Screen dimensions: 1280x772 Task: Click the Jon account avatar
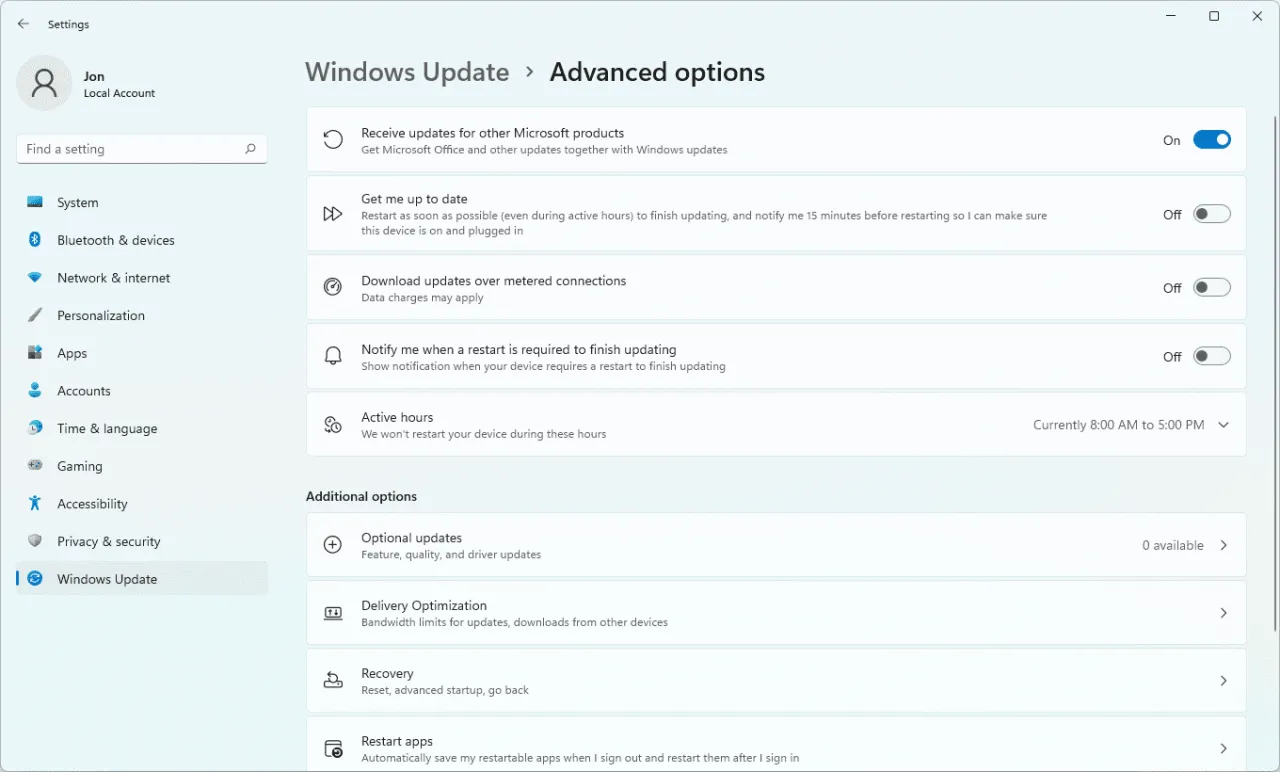point(44,83)
